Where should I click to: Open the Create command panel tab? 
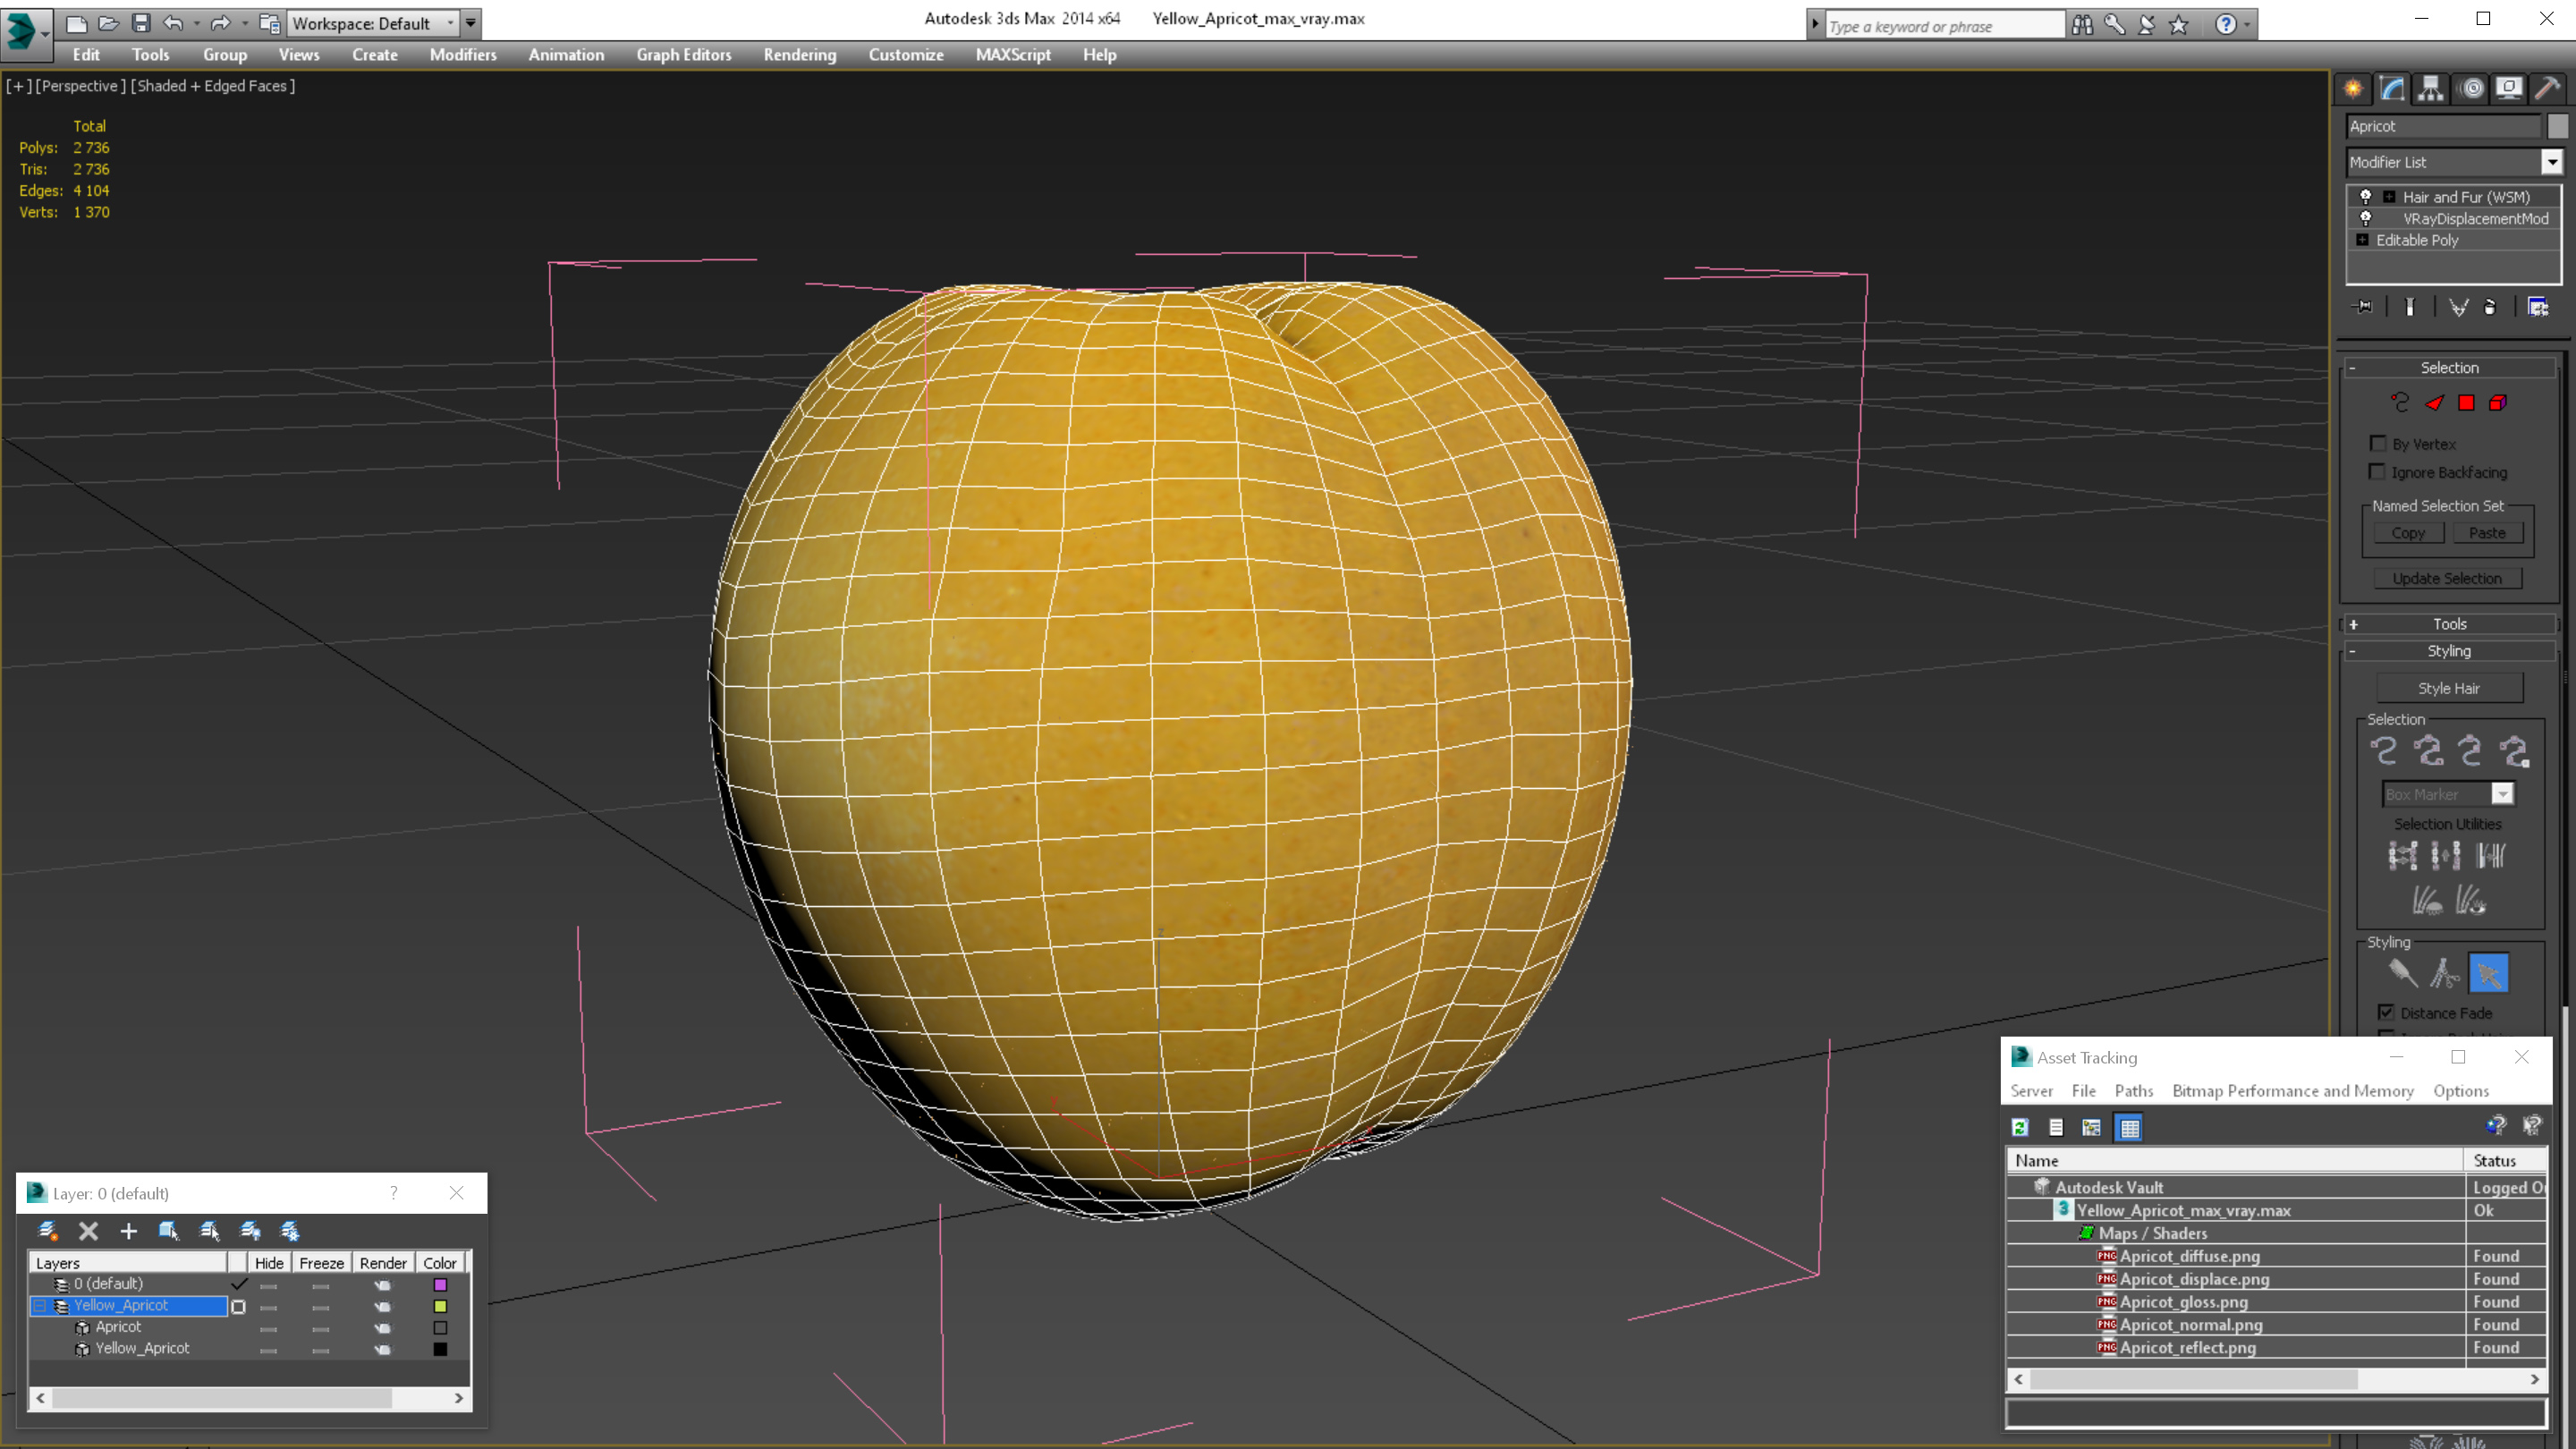click(x=2353, y=88)
